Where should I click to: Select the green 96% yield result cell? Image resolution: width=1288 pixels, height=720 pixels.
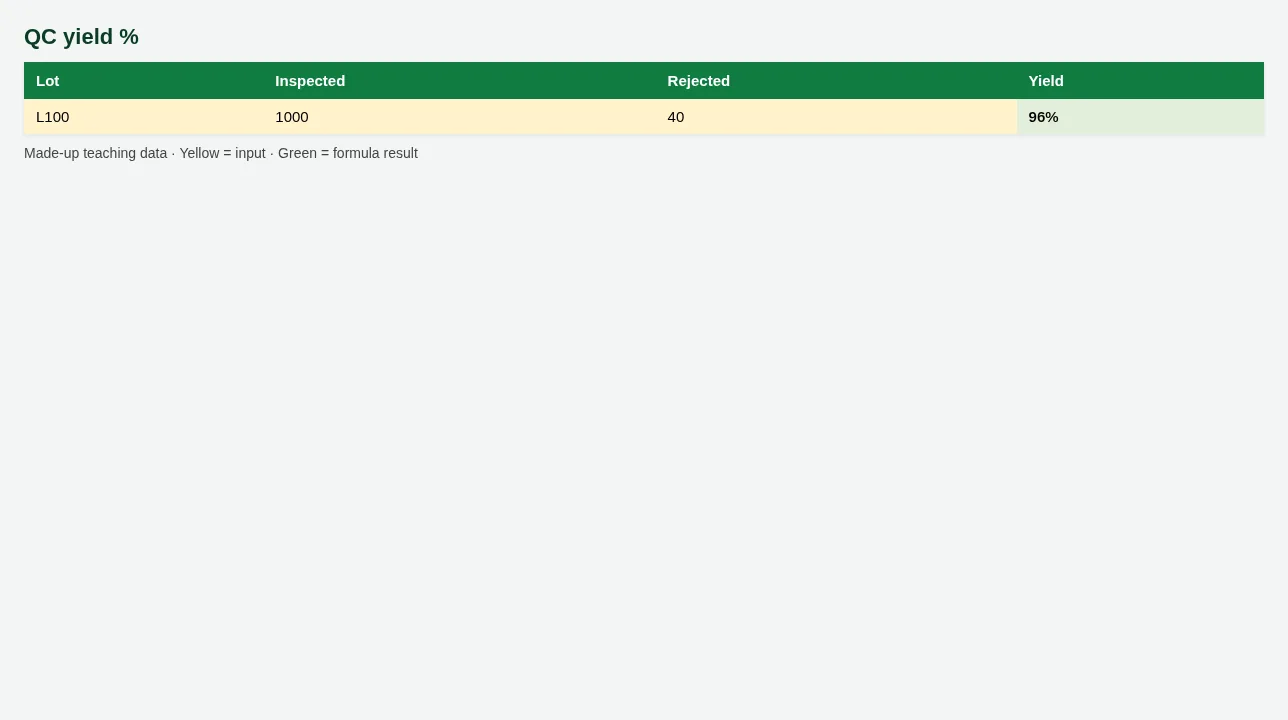point(1140,117)
